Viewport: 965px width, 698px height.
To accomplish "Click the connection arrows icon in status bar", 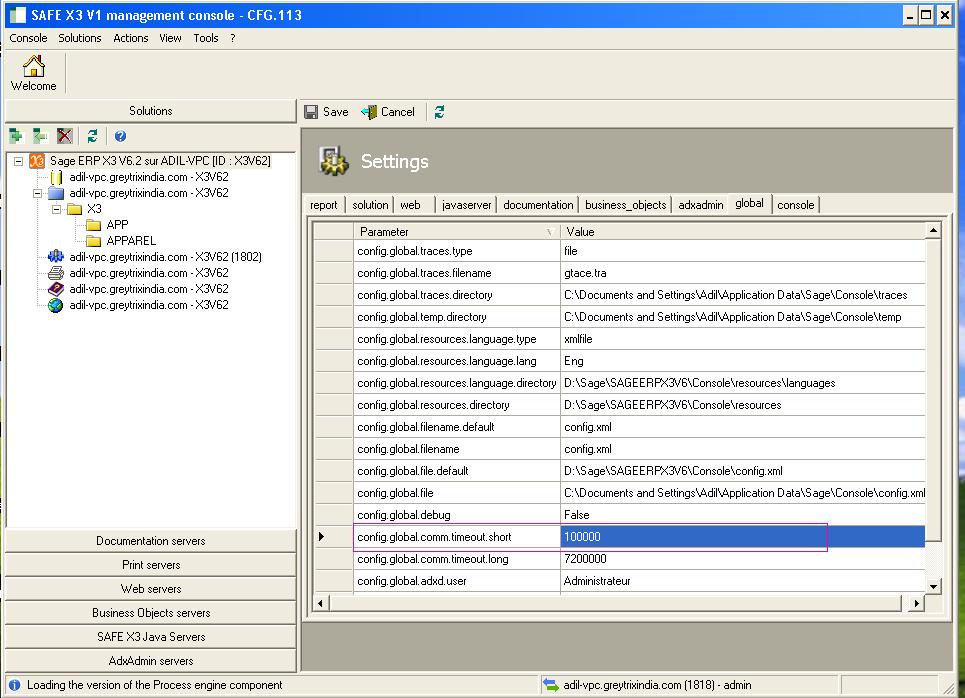I will (550, 684).
